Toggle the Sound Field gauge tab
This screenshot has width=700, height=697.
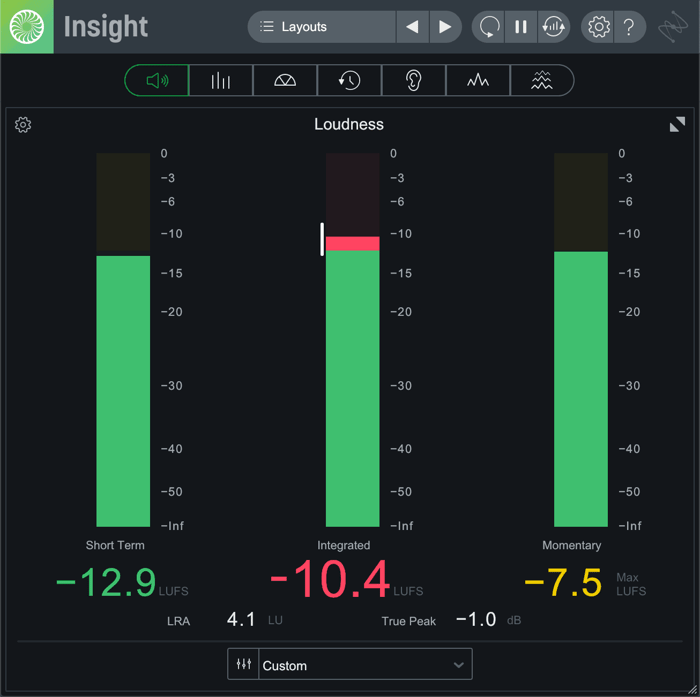(x=285, y=80)
